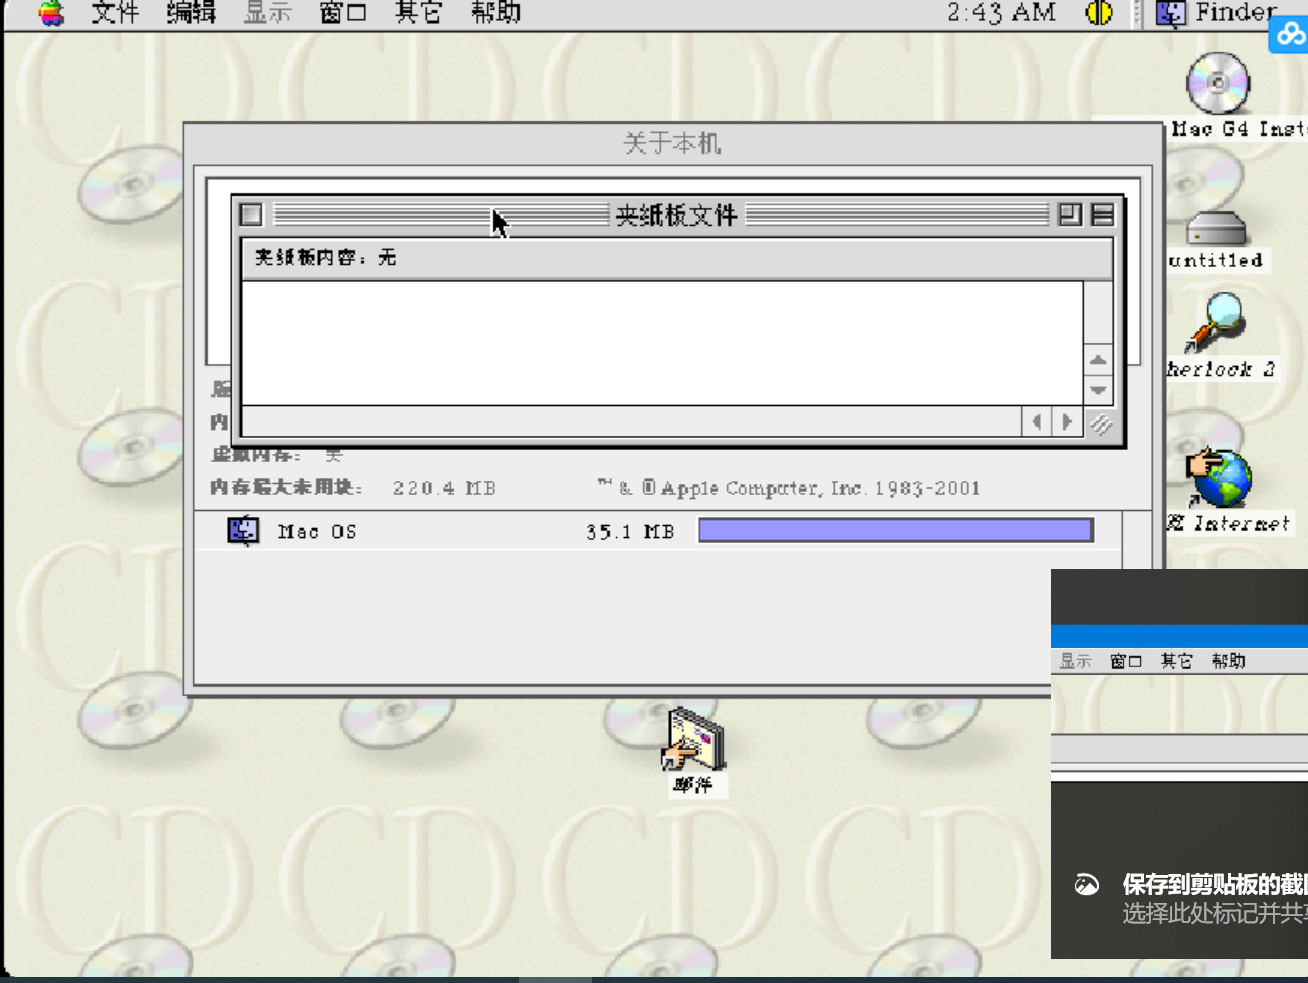Click the volume icon beside the clock
This screenshot has width=1308, height=983.
[x=1097, y=13]
